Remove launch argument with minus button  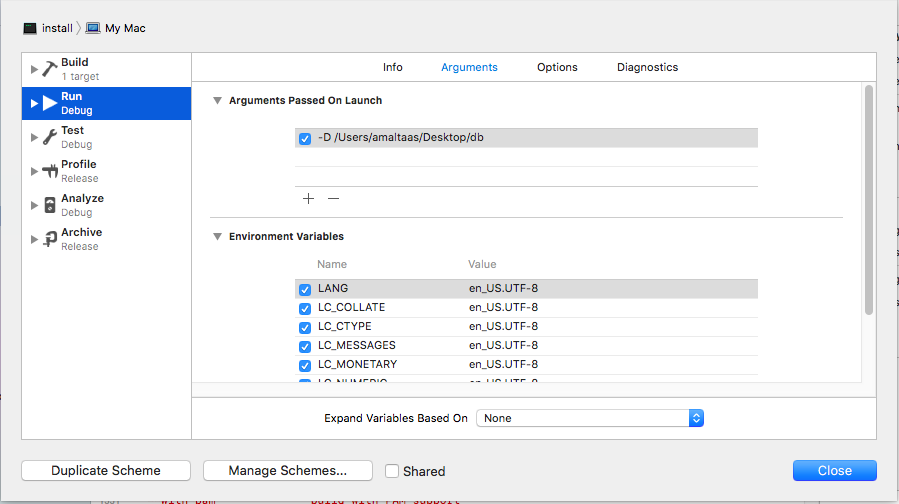334,198
